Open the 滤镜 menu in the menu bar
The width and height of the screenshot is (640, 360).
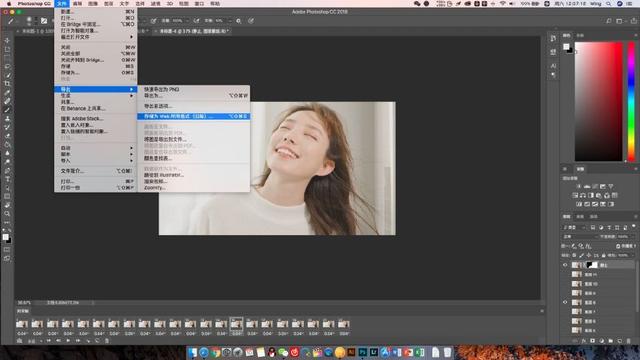click(x=155, y=4)
